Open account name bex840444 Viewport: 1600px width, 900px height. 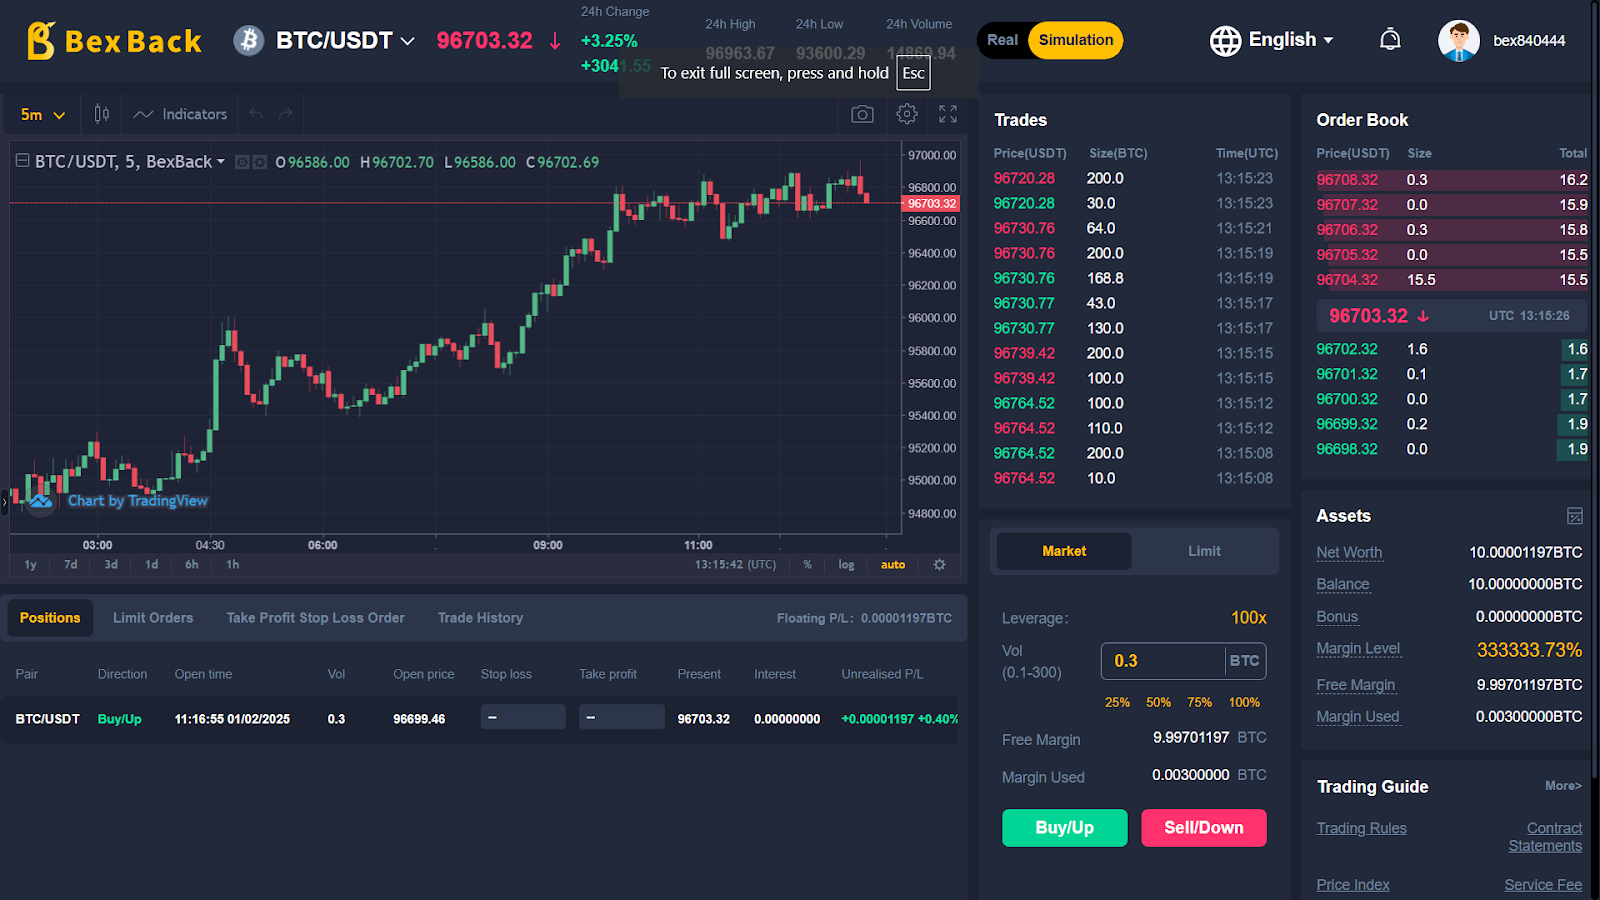pos(1529,41)
